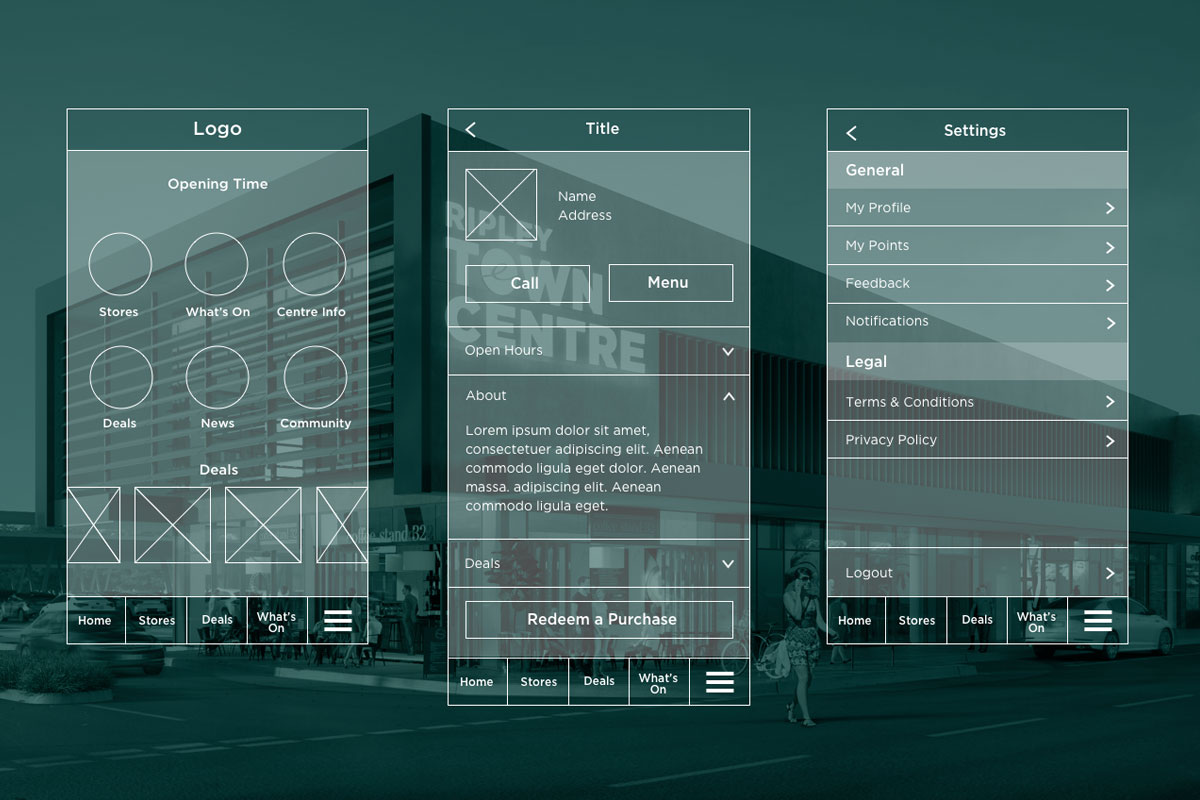Tap Logout at the bottom of Settings
Viewport: 1200px width, 800px height.
point(977,572)
